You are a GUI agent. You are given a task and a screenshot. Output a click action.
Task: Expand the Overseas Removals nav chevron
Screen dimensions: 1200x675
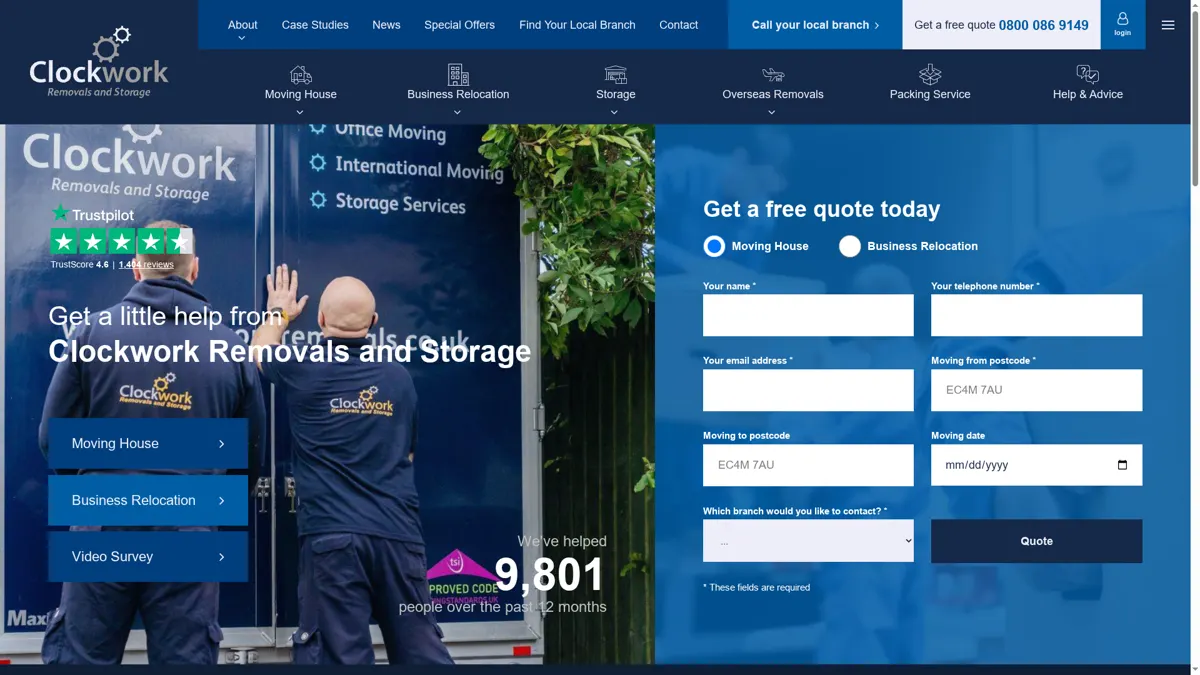pos(772,112)
